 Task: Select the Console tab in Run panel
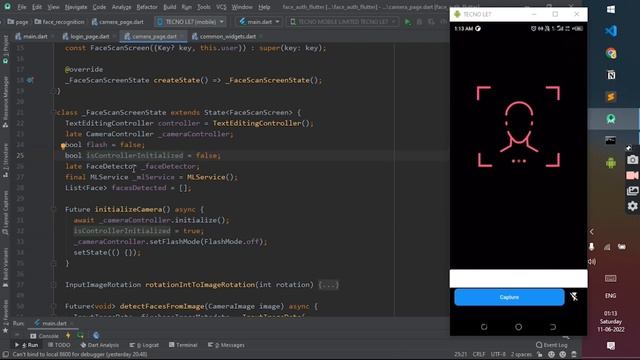coord(44,336)
